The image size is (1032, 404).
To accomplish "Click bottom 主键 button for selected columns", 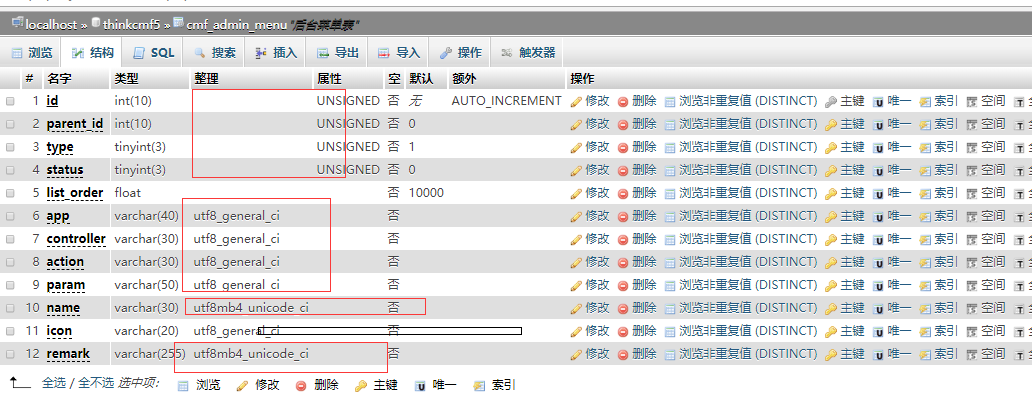I will click(377, 385).
